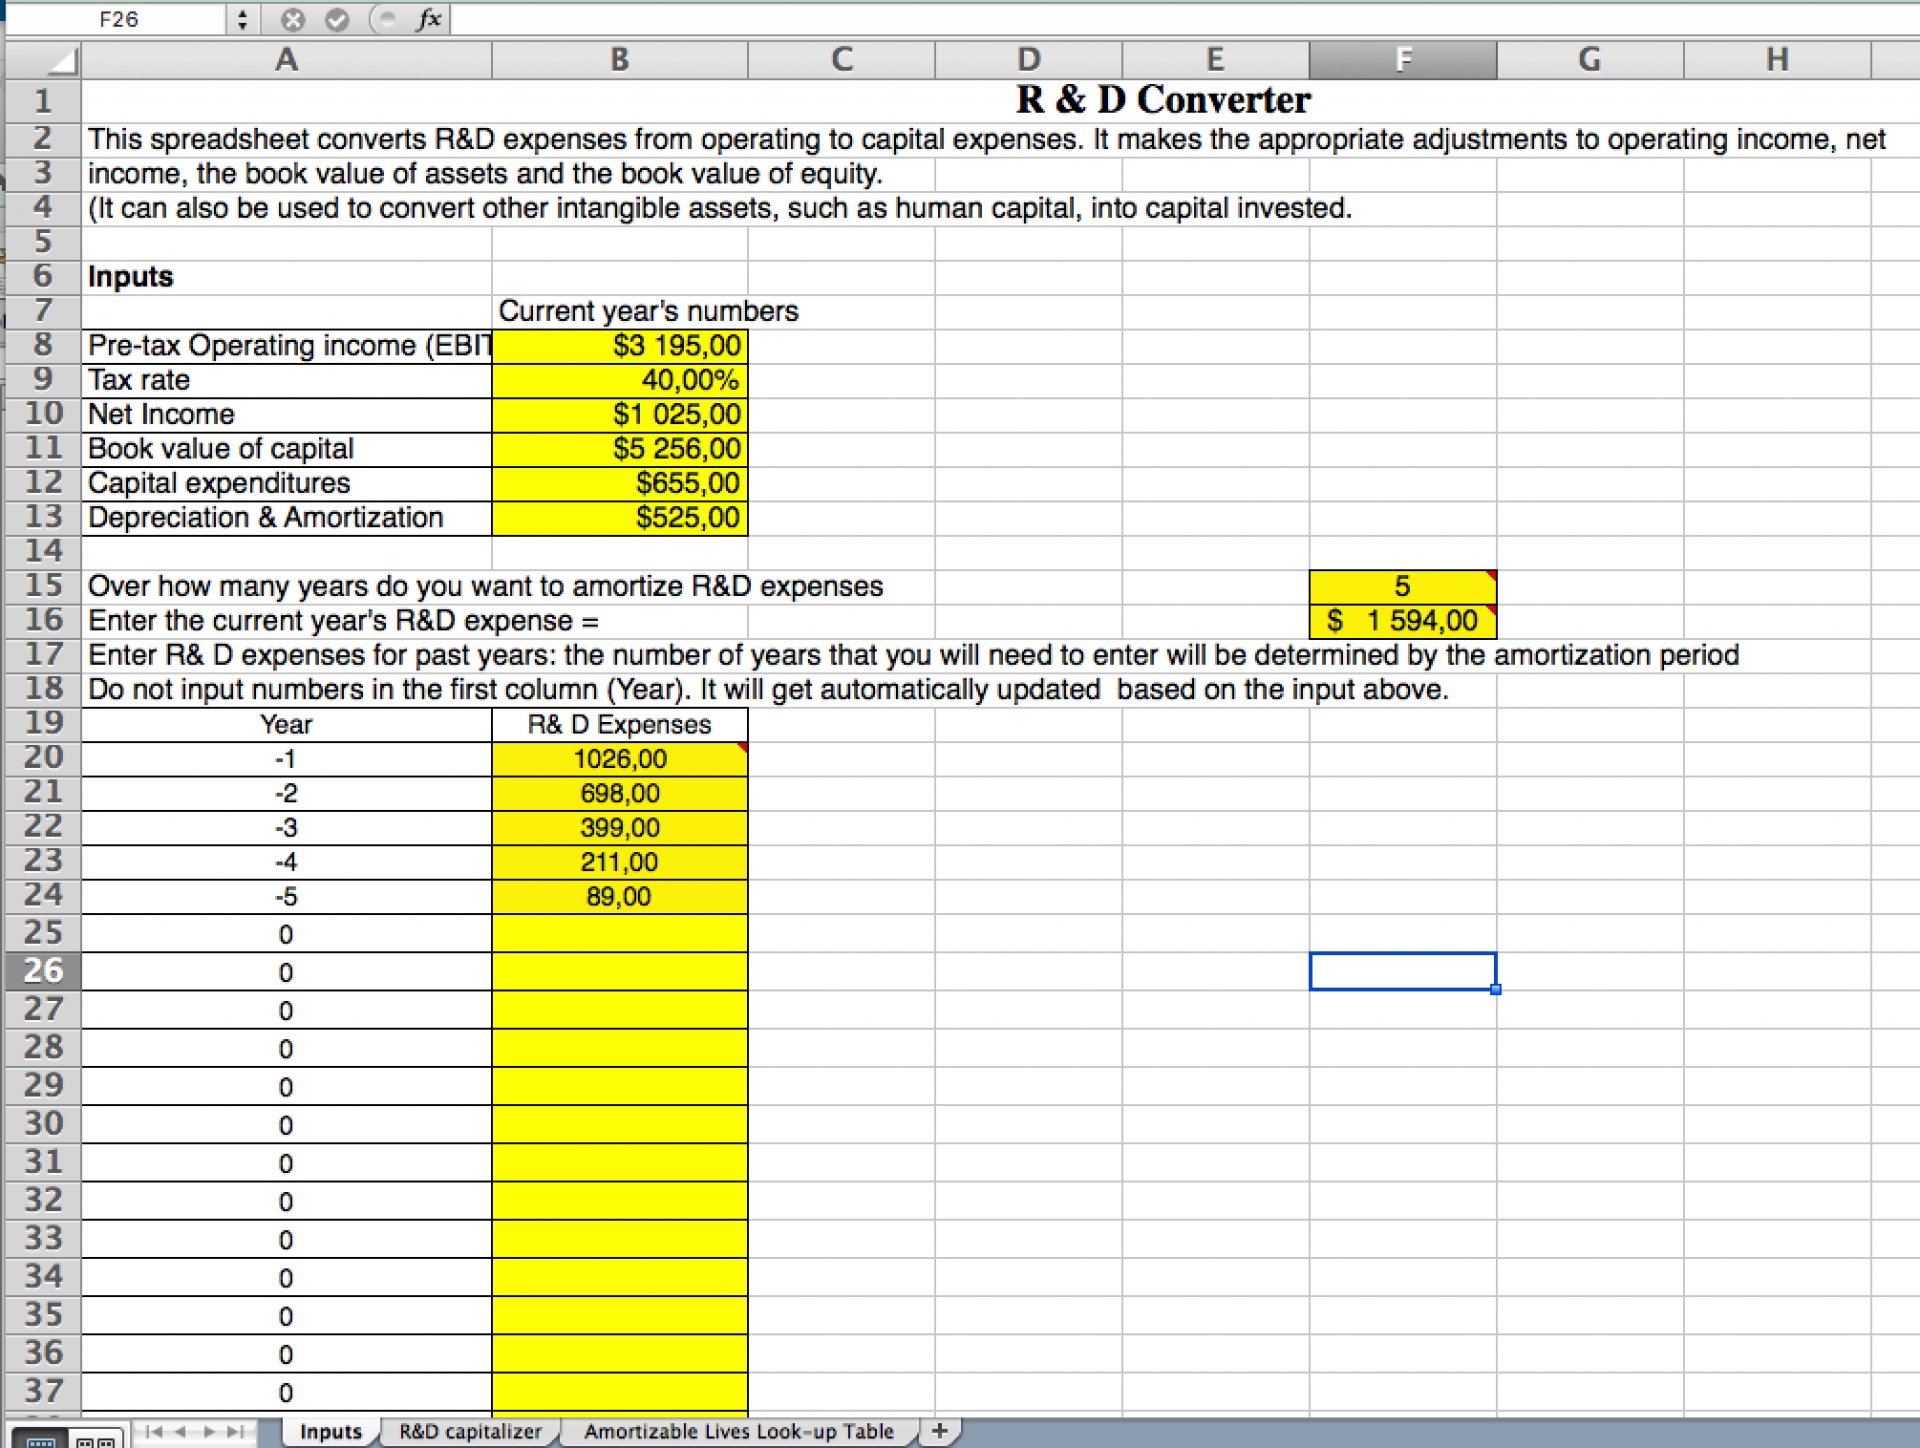Viewport: 1920px width, 1448px height.
Task: Click the 'Pre-tax Operating income' label cell
Action: [x=286, y=346]
